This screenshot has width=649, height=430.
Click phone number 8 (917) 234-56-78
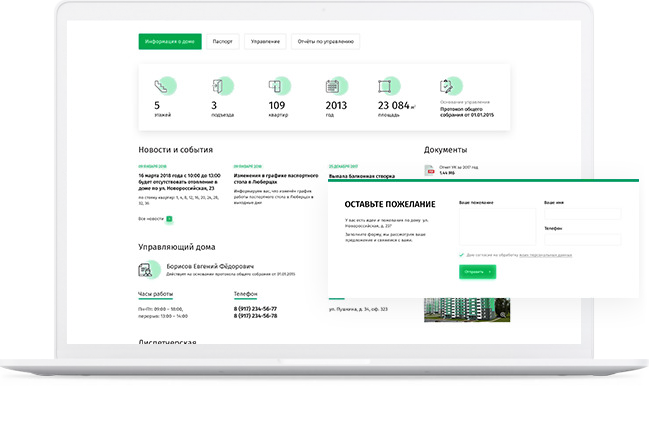coord(255,316)
